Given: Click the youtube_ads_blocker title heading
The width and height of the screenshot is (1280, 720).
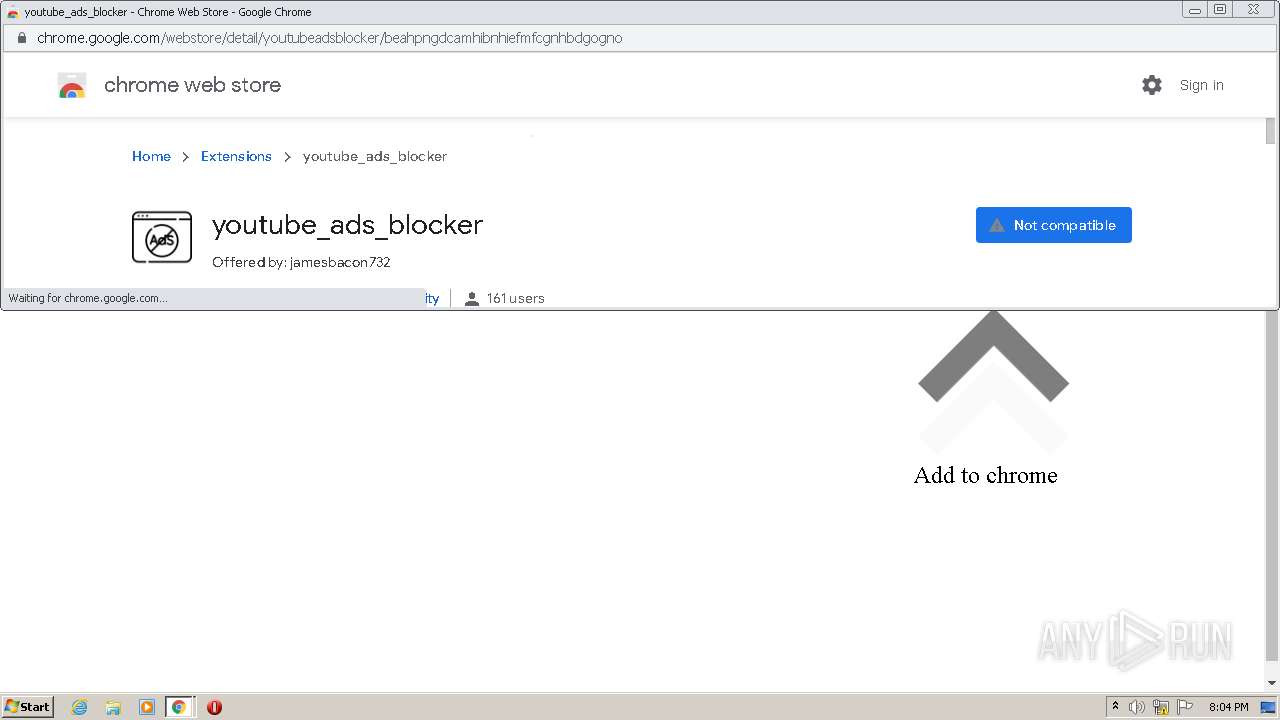Looking at the screenshot, I should (x=347, y=225).
